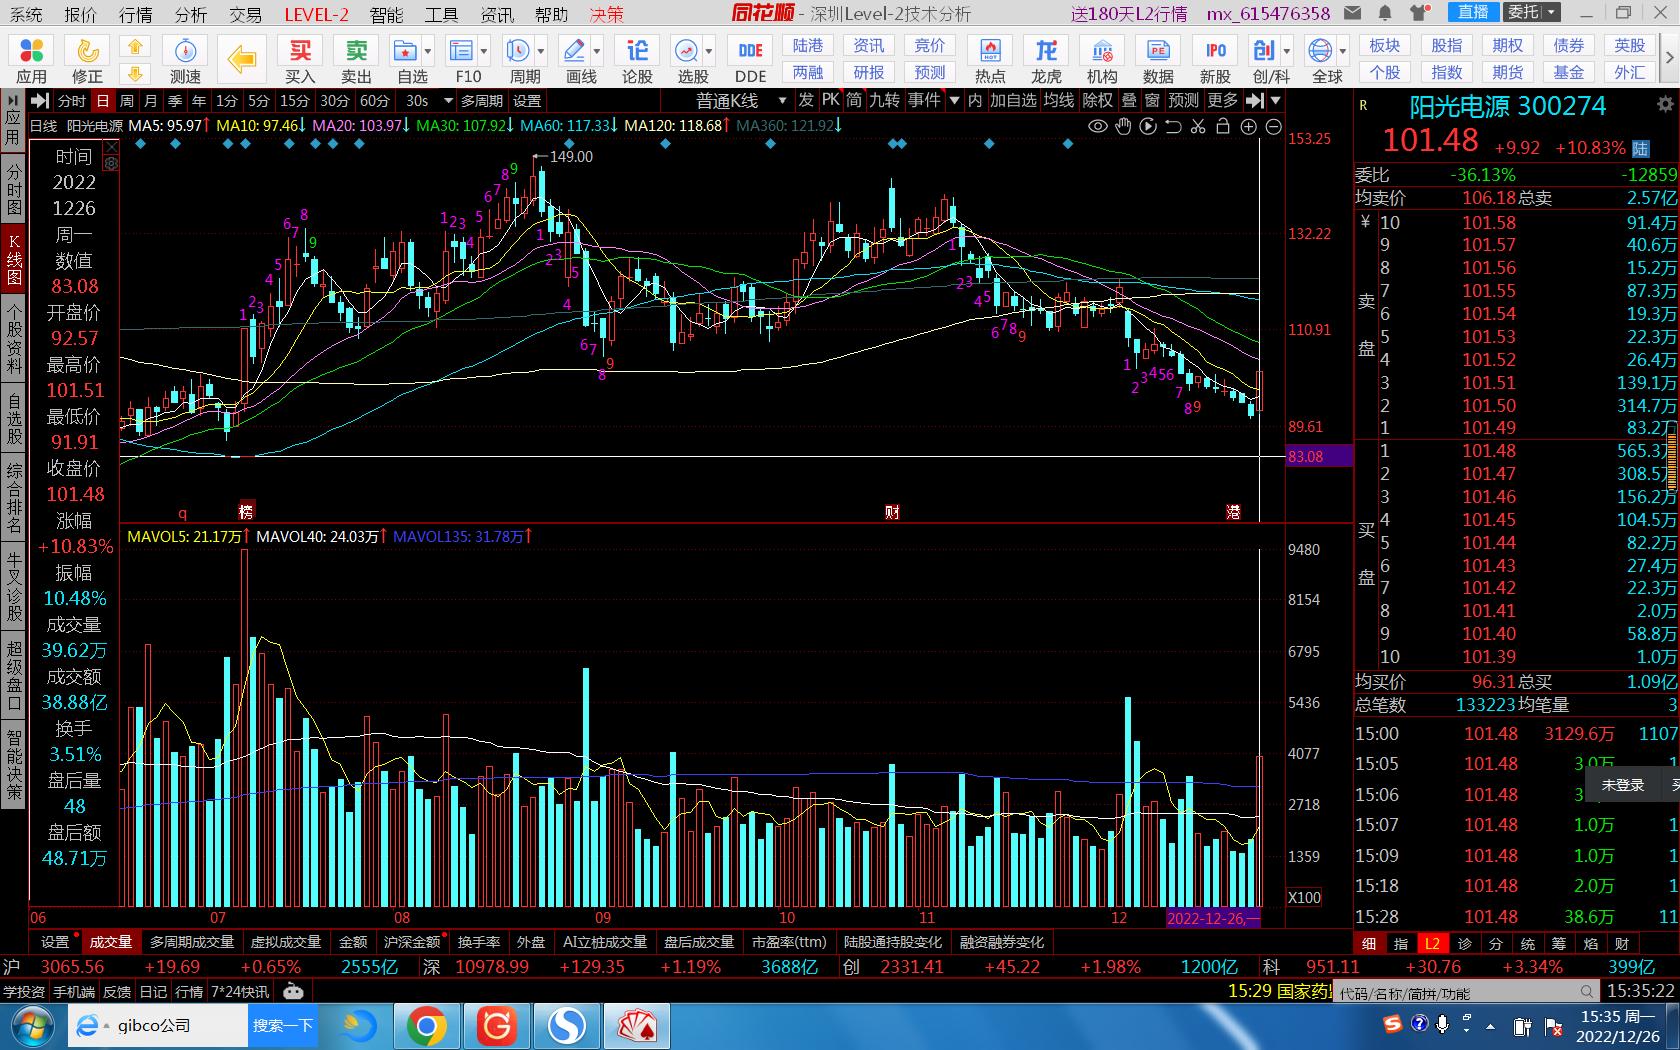This screenshot has width=1680, height=1050.
Task: Open the 全球 global markets icon
Action: point(1322,60)
